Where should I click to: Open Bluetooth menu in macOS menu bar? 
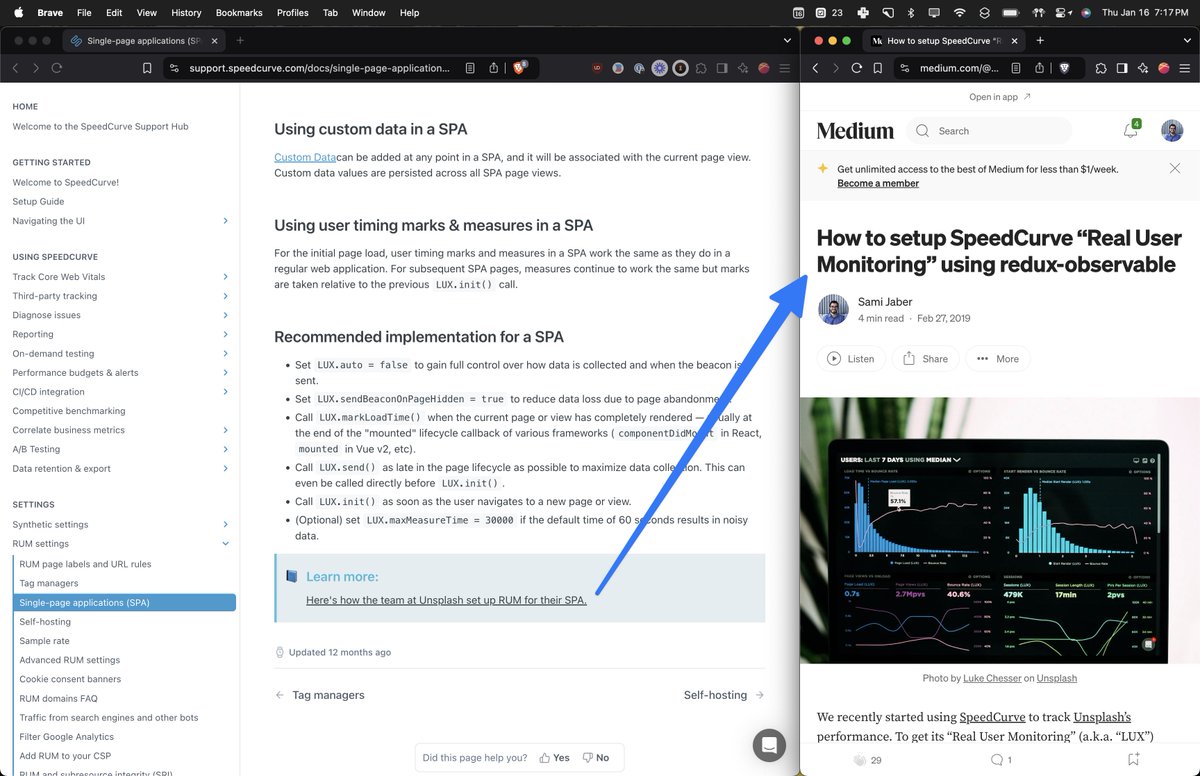(910, 13)
